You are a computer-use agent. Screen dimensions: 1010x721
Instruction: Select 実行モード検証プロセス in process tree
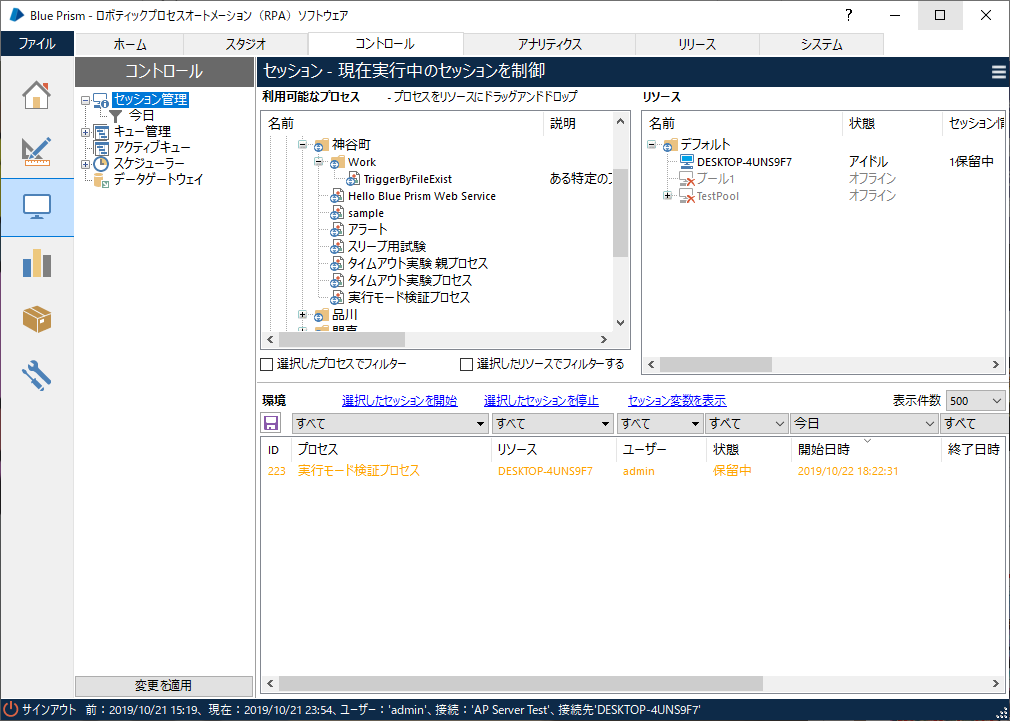(x=409, y=298)
